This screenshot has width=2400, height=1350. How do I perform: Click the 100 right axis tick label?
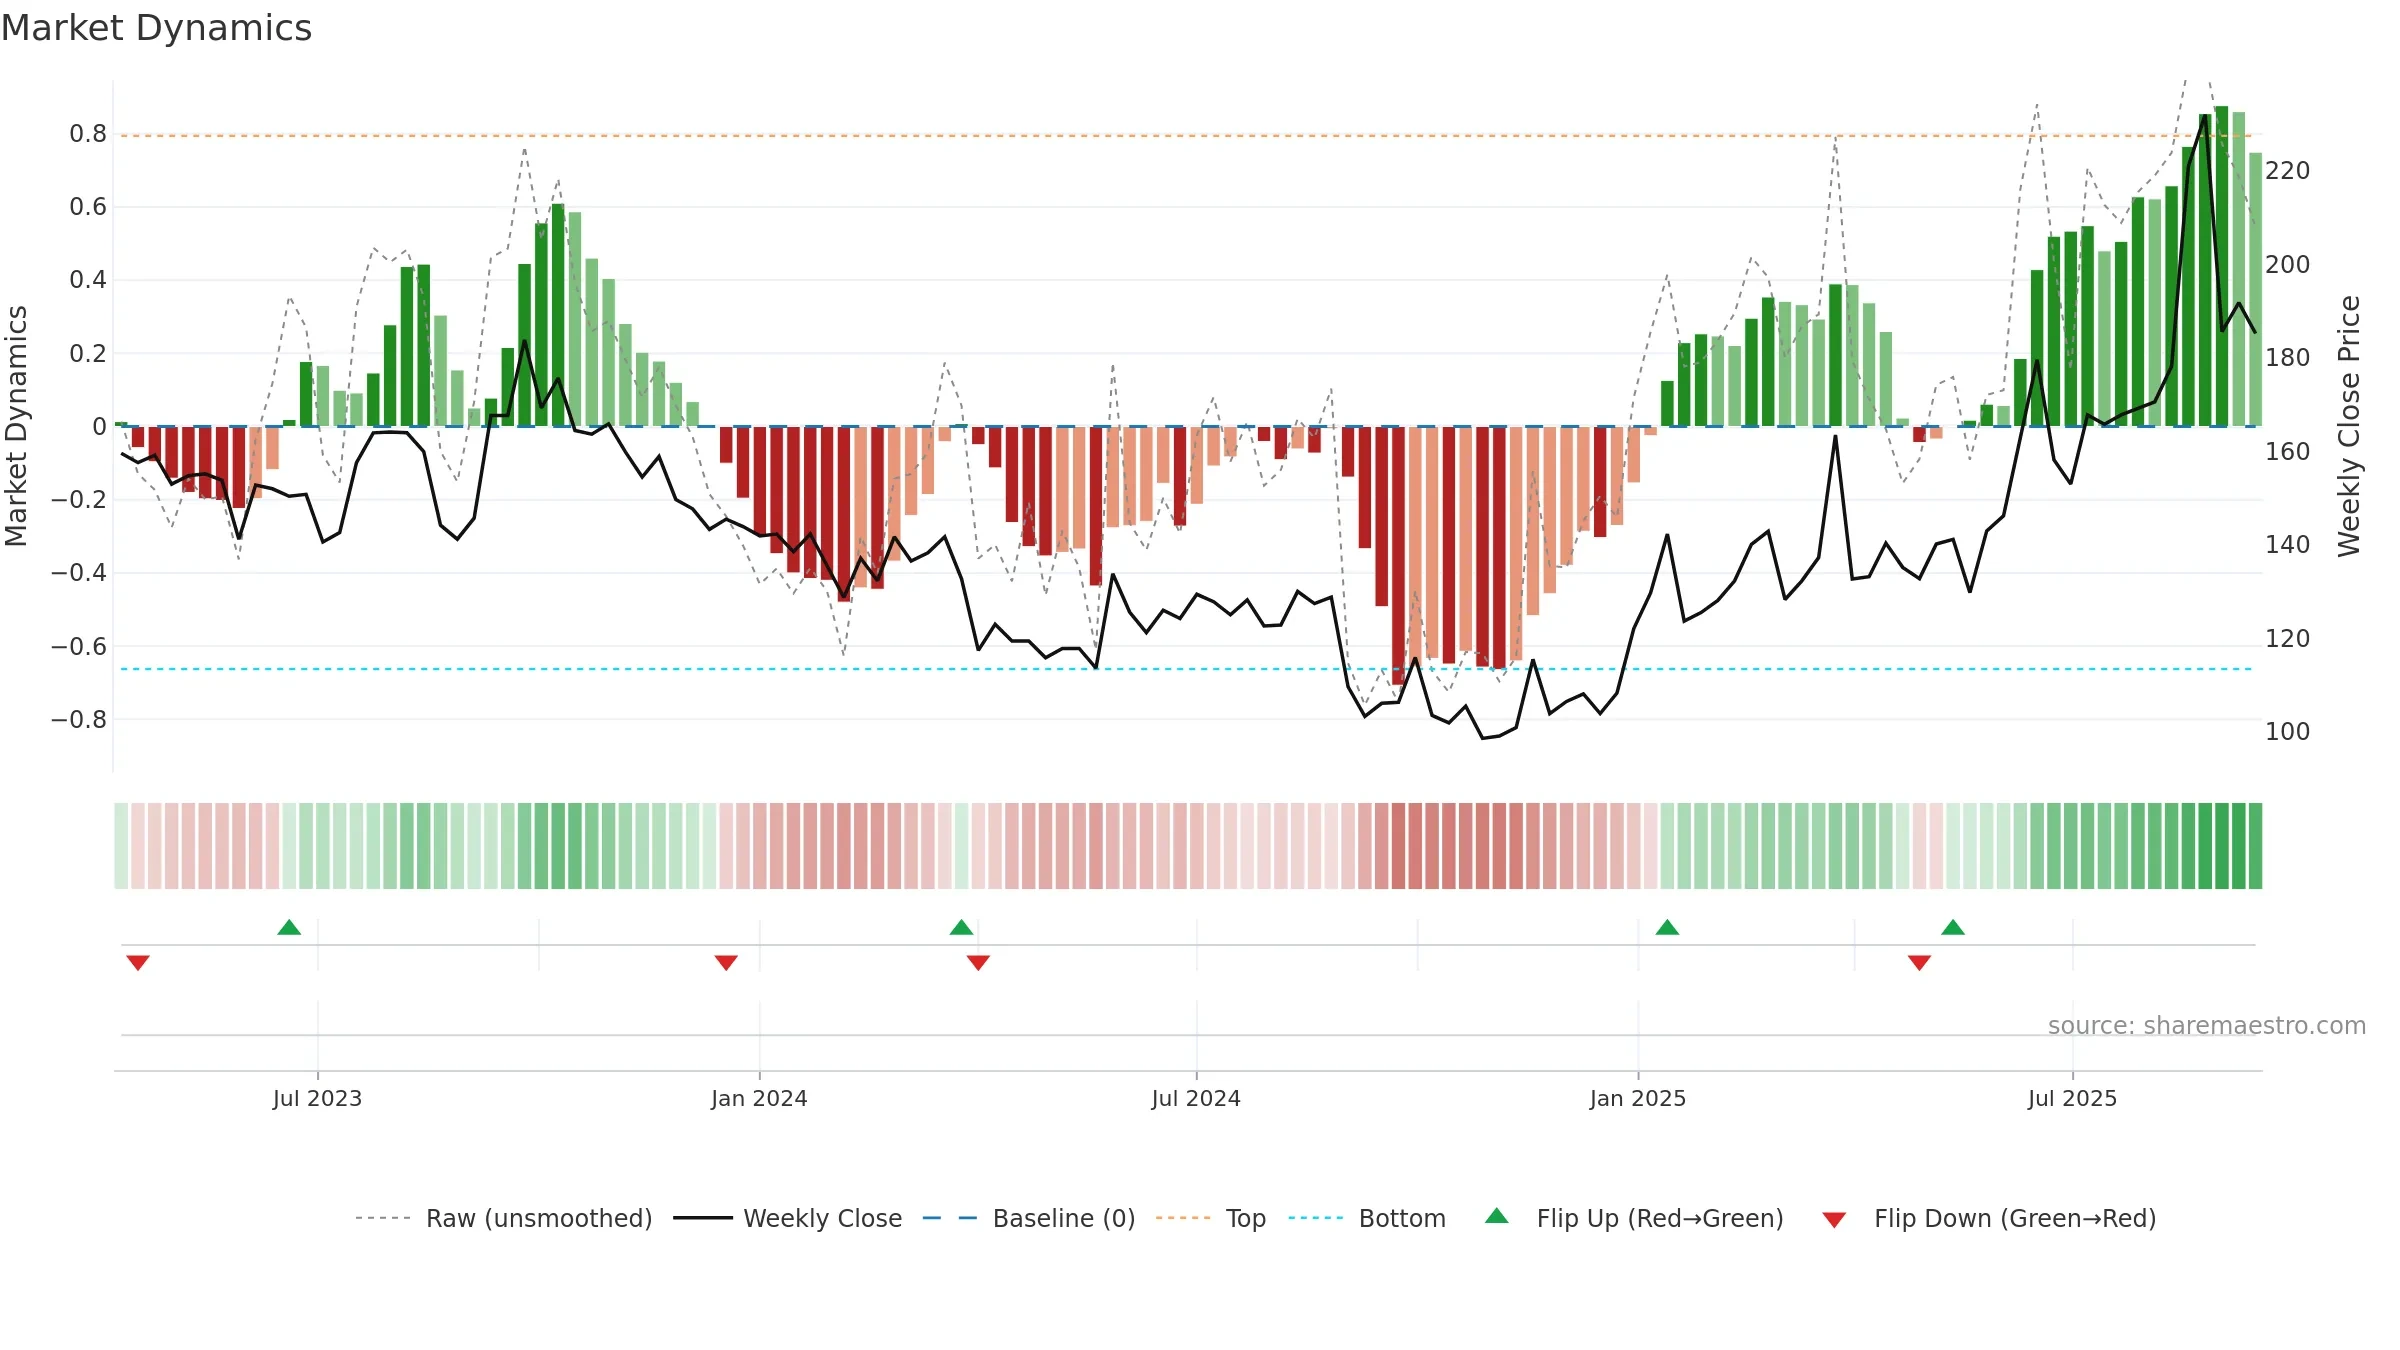tap(2288, 732)
